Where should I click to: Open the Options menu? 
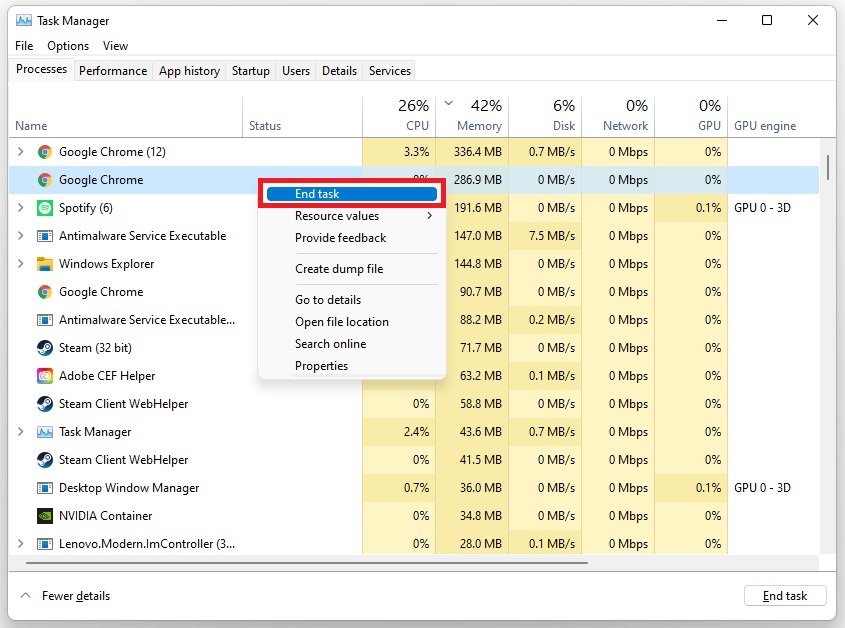pos(68,46)
